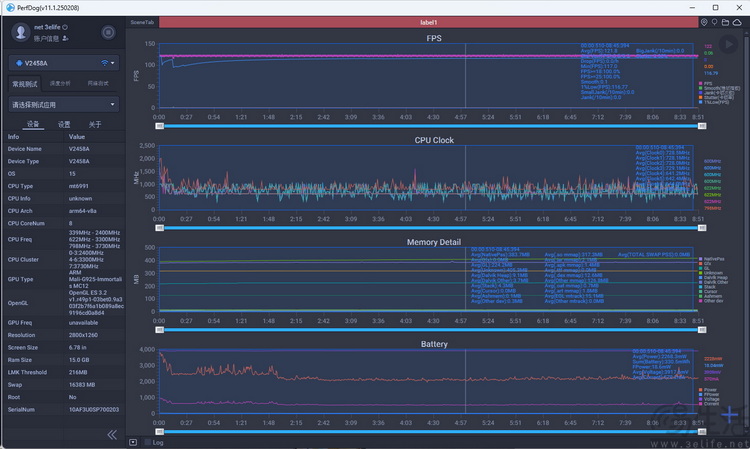The image size is (750, 449).
Task: Click the small badge icon after net 3elife
Action: 65,27
